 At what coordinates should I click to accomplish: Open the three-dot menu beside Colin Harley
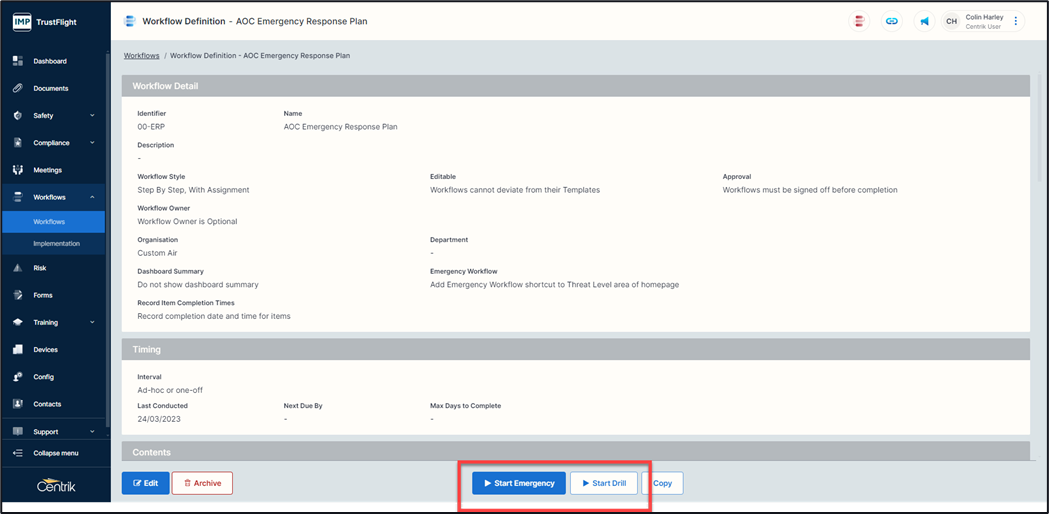click(x=1016, y=21)
